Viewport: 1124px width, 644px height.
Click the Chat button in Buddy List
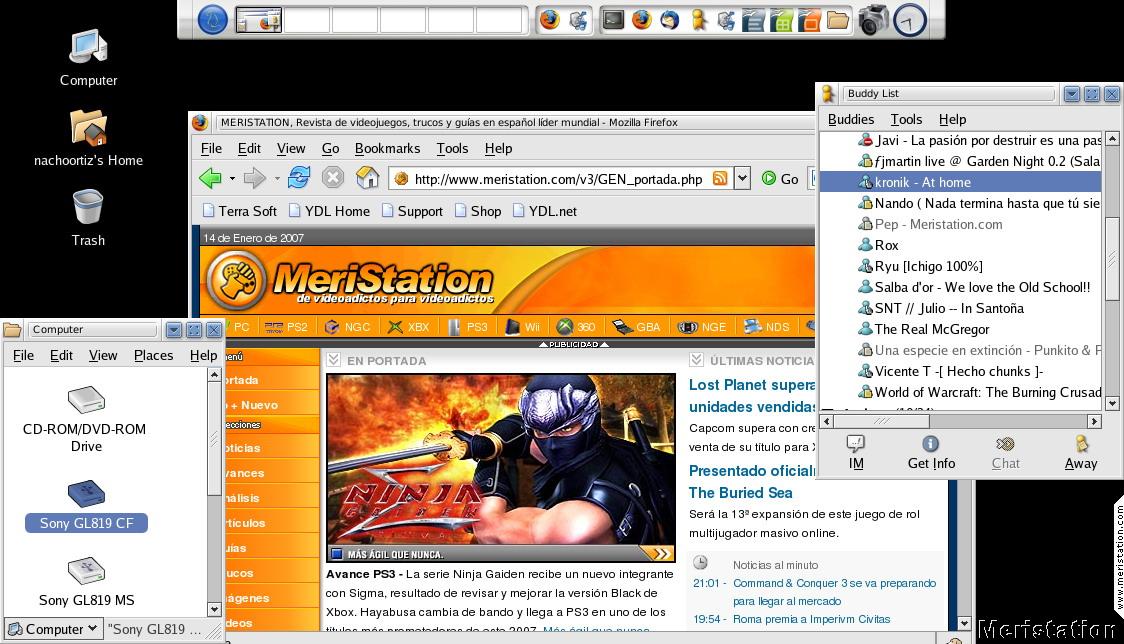(x=1005, y=453)
